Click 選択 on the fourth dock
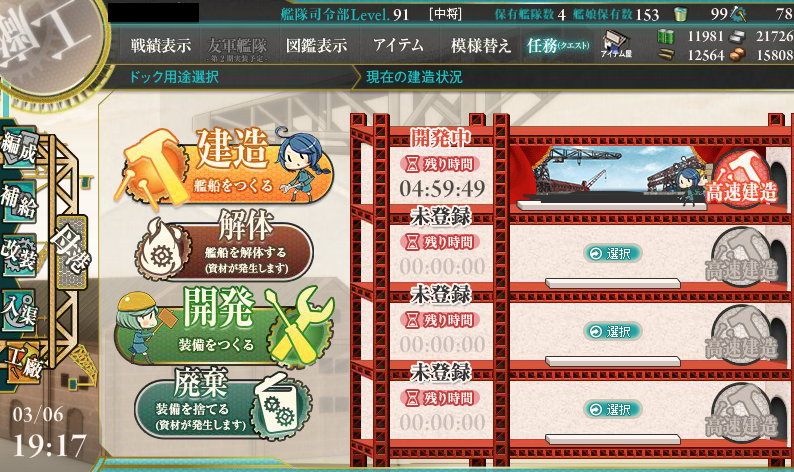Image resolution: width=794 pixels, height=472 pixels. (613, 409)
